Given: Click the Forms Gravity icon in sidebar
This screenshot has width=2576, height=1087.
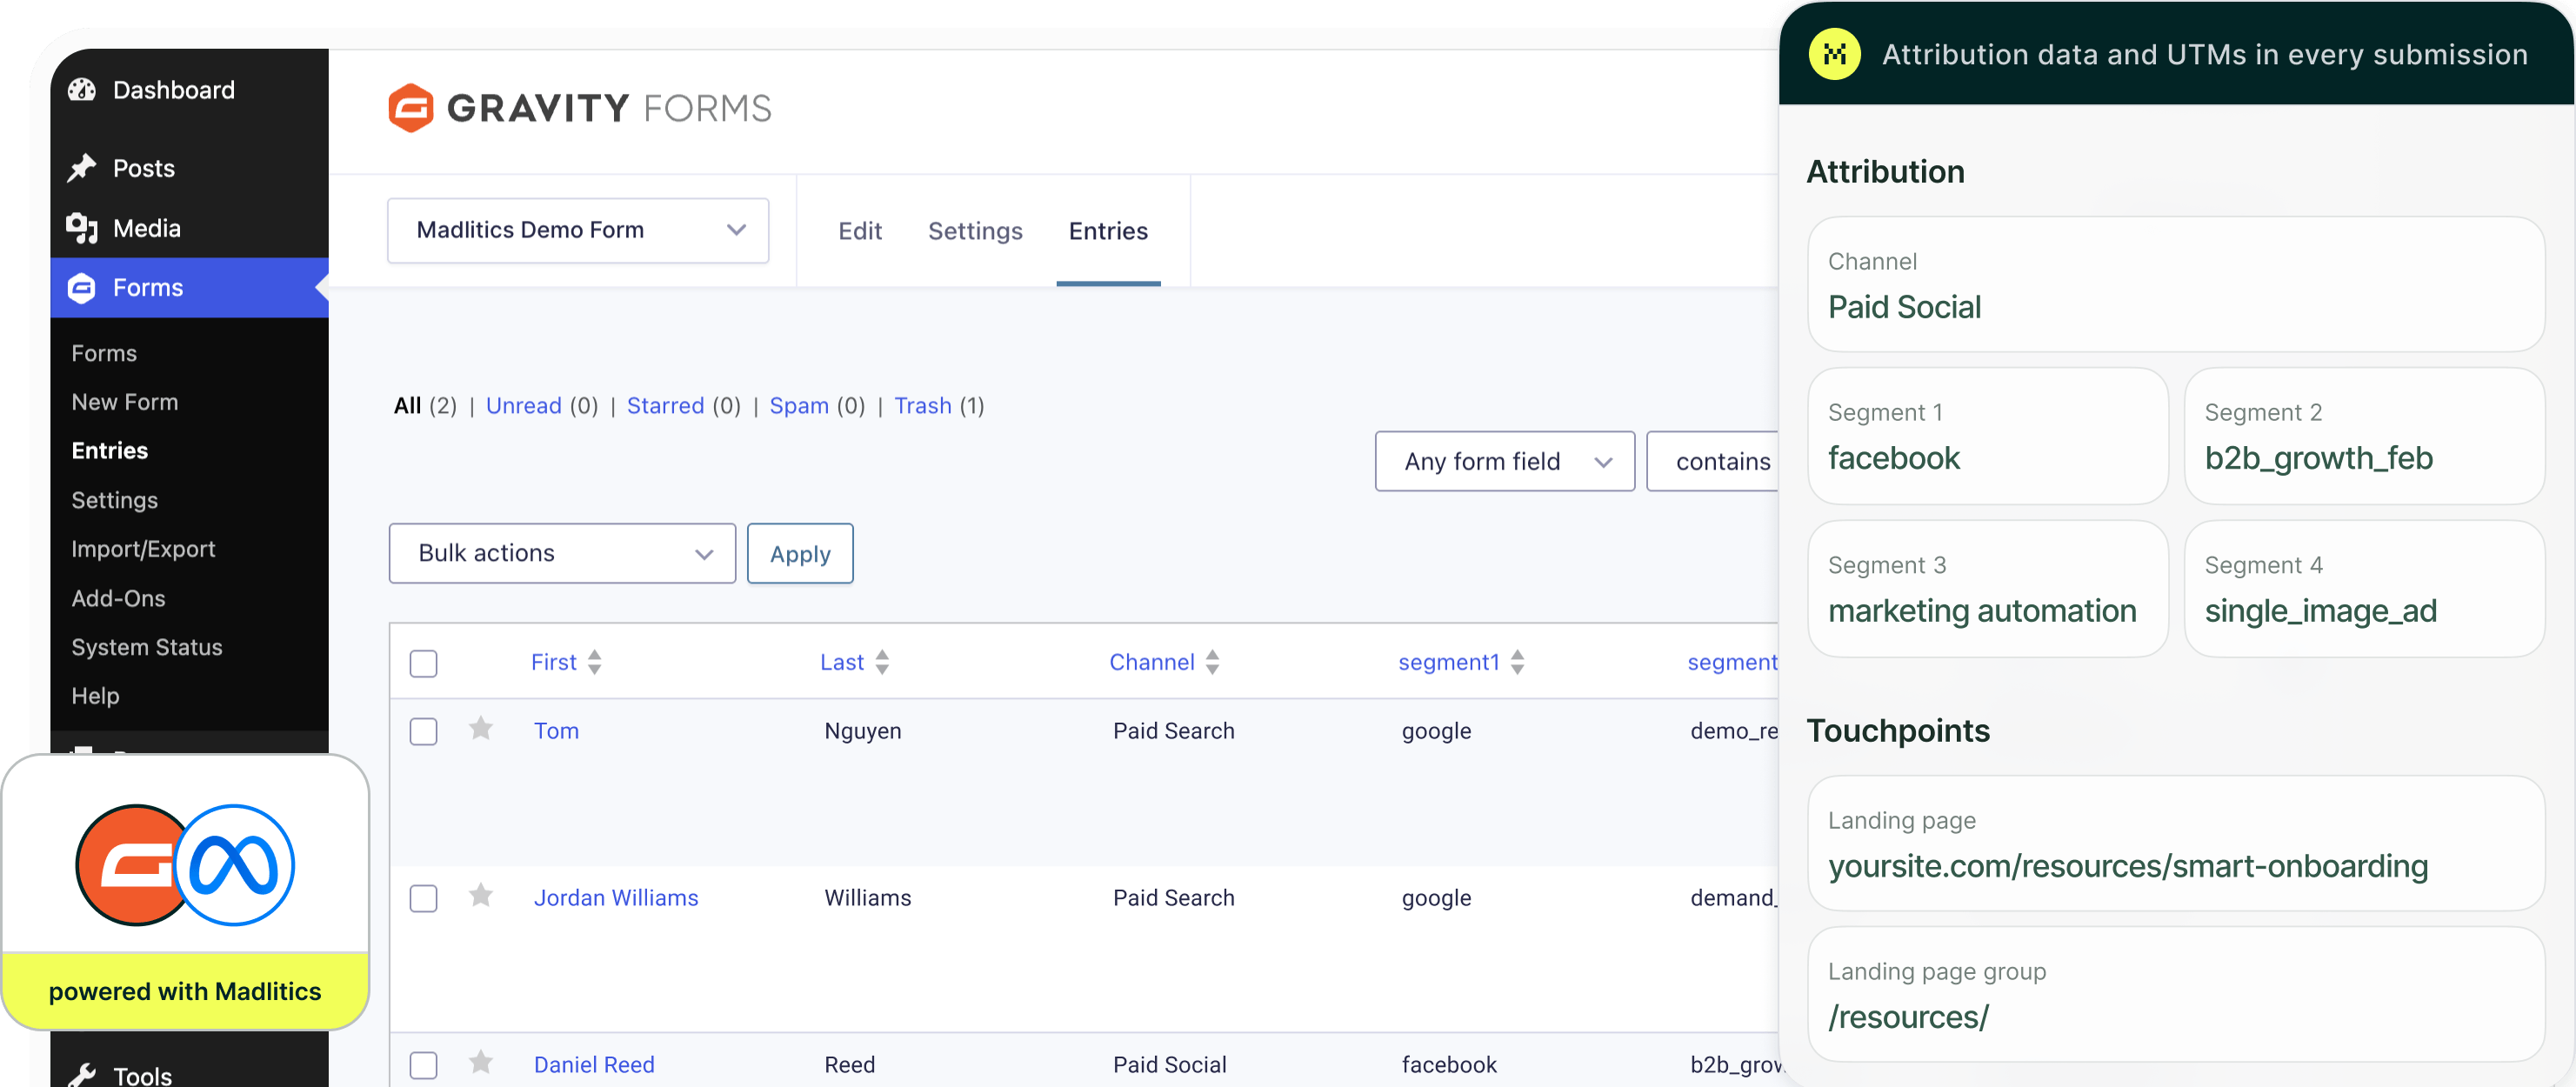Looking at the screenshot, I should point(82,288).
